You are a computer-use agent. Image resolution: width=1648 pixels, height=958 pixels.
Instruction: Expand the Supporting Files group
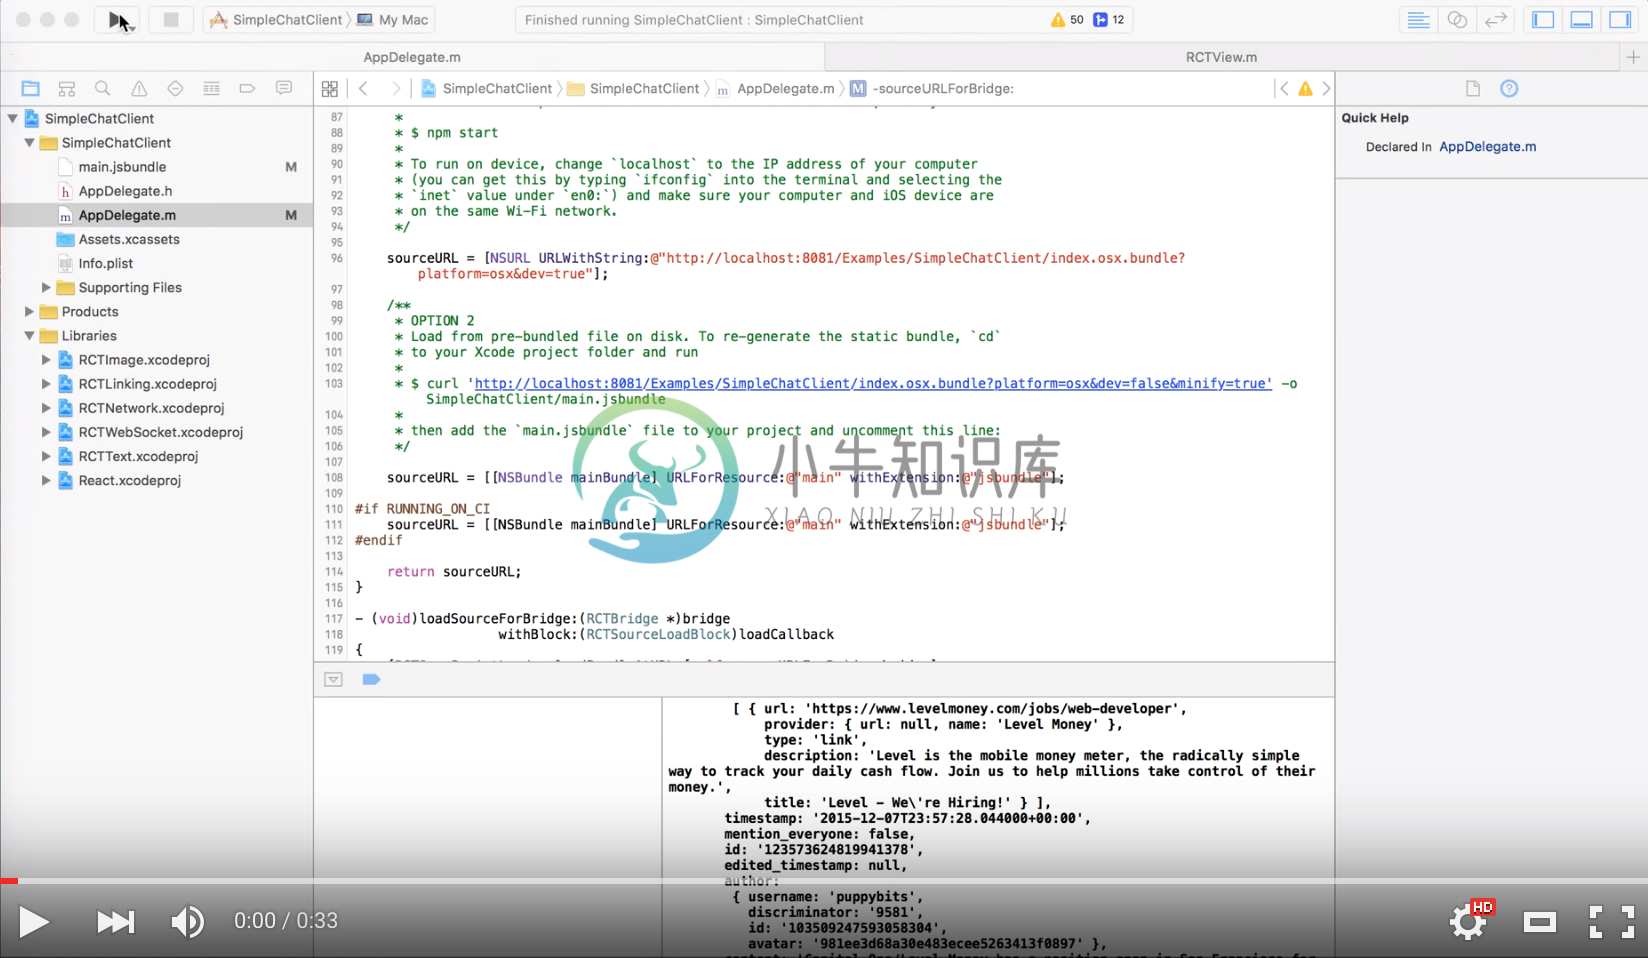pyautogui.click(x=46, y=287)
